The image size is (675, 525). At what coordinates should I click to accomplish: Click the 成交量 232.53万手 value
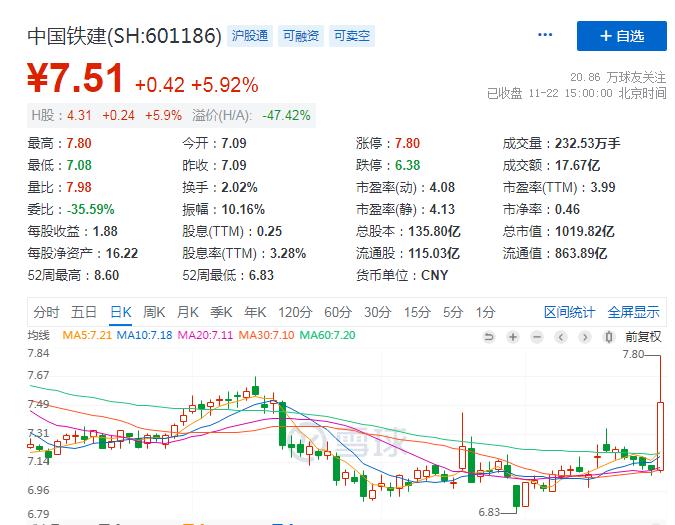tap(587, 143)
